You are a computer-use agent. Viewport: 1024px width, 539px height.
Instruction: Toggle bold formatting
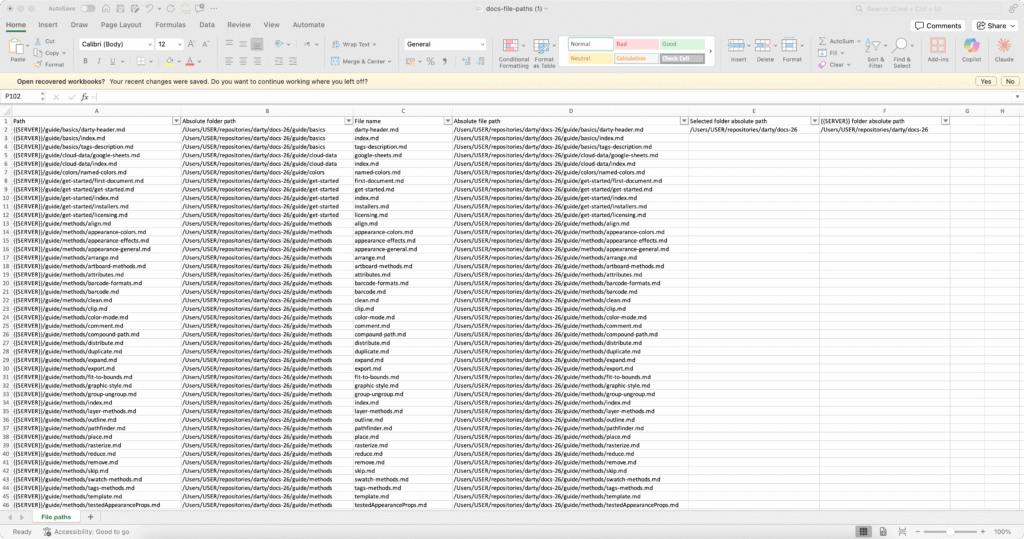(x=85, y=61)
